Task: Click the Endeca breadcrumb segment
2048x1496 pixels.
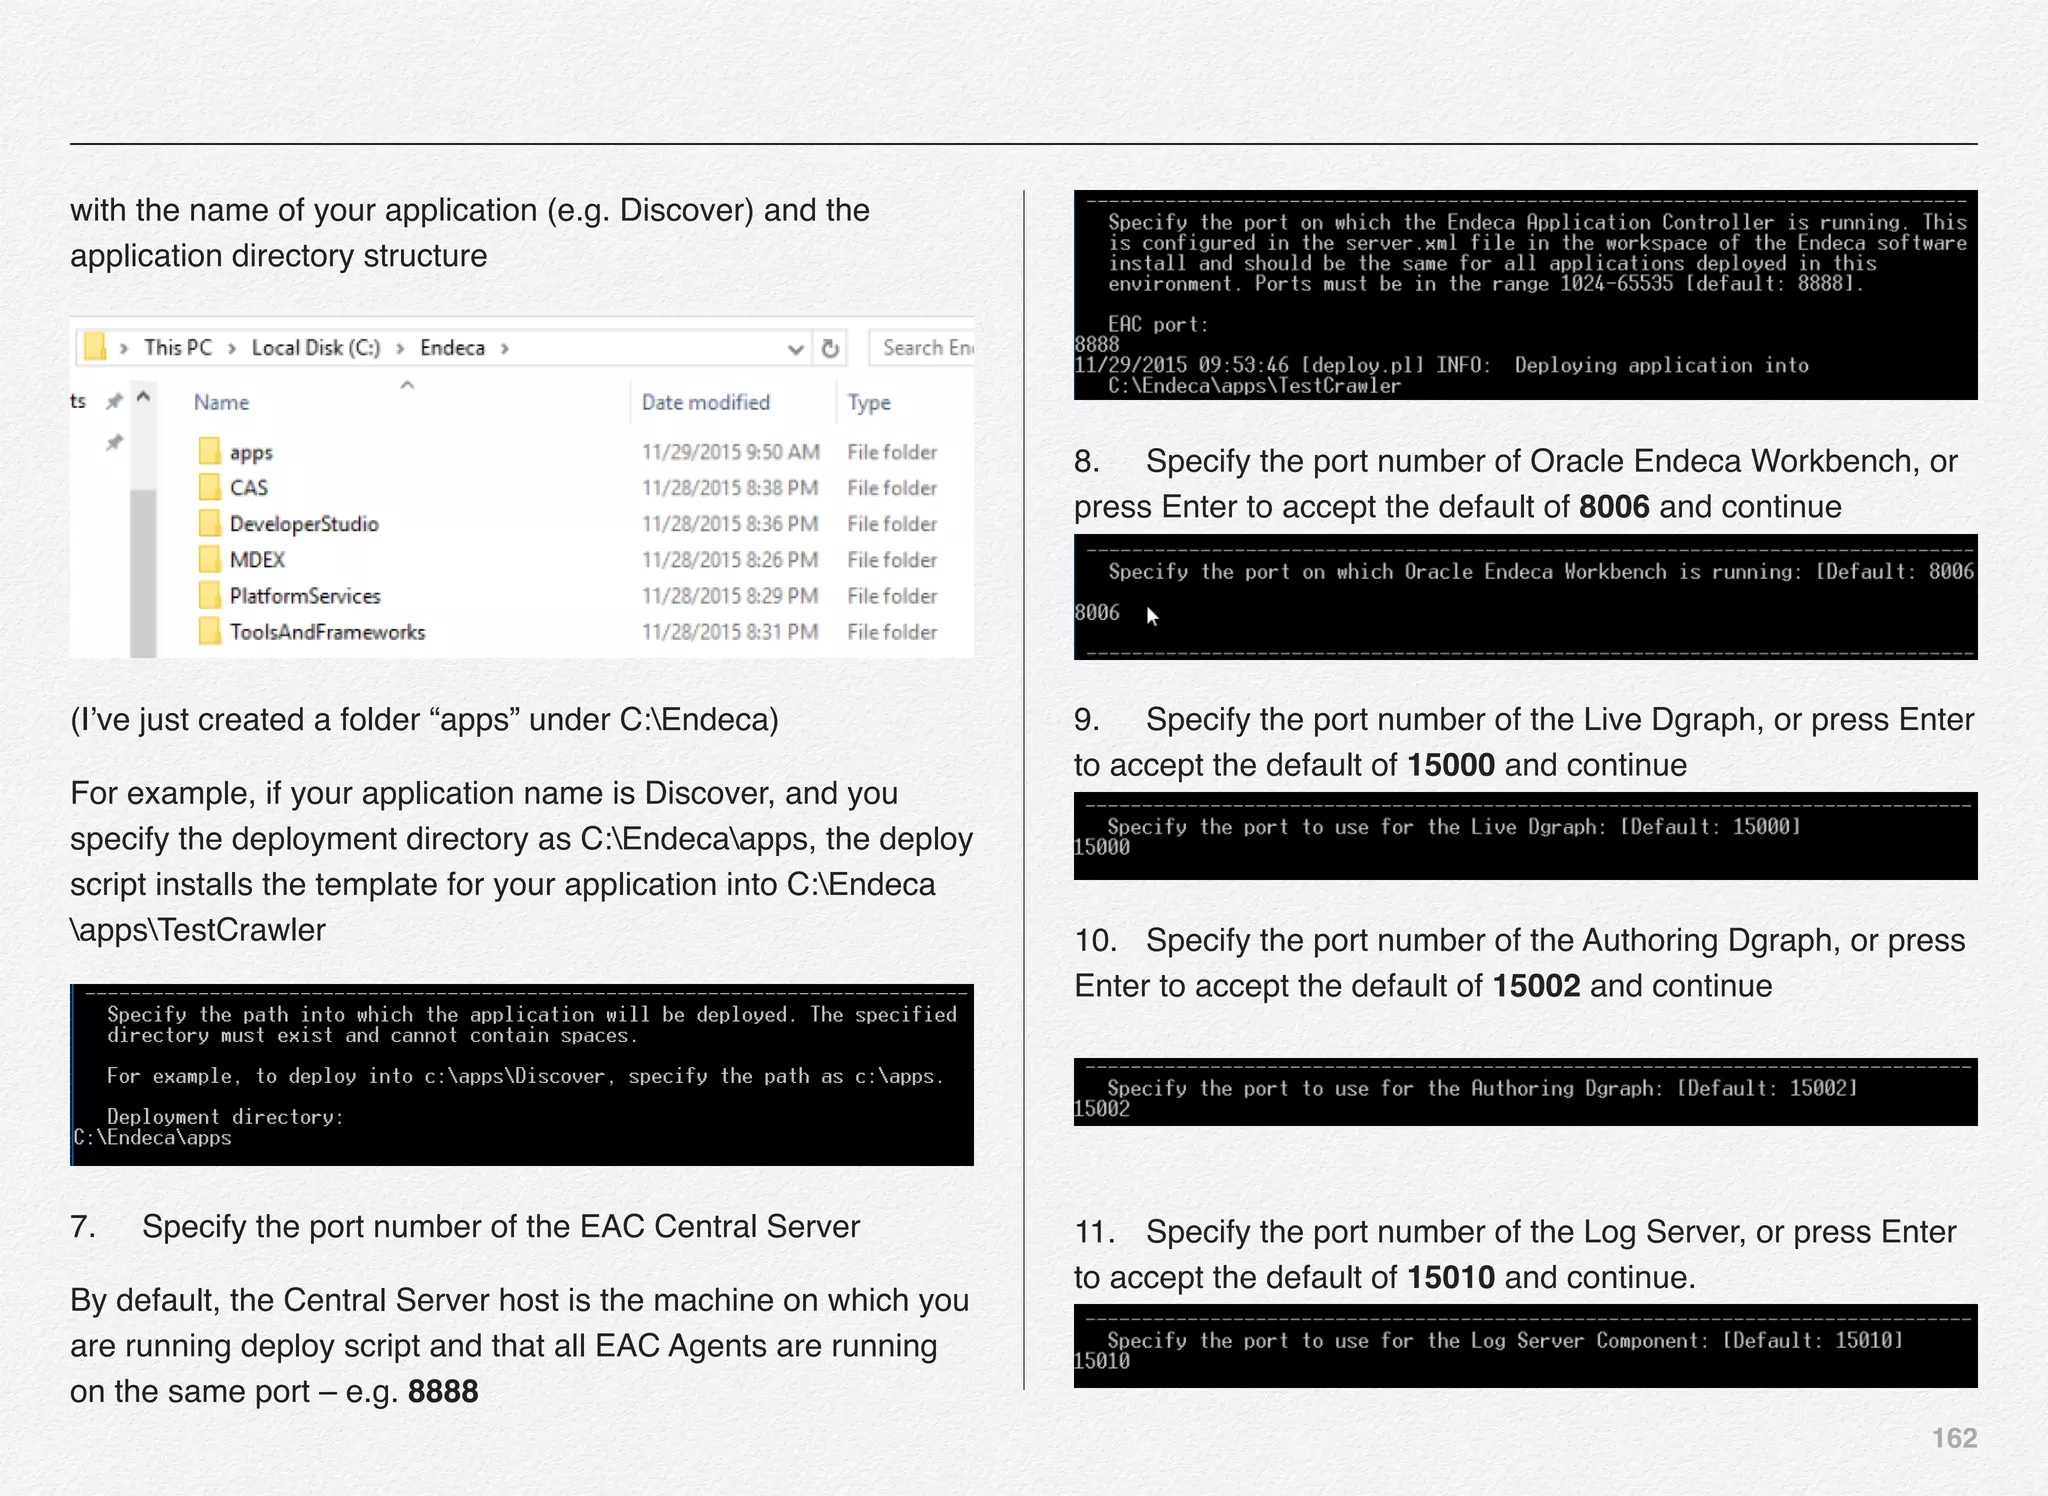Action: click(452, 347)
